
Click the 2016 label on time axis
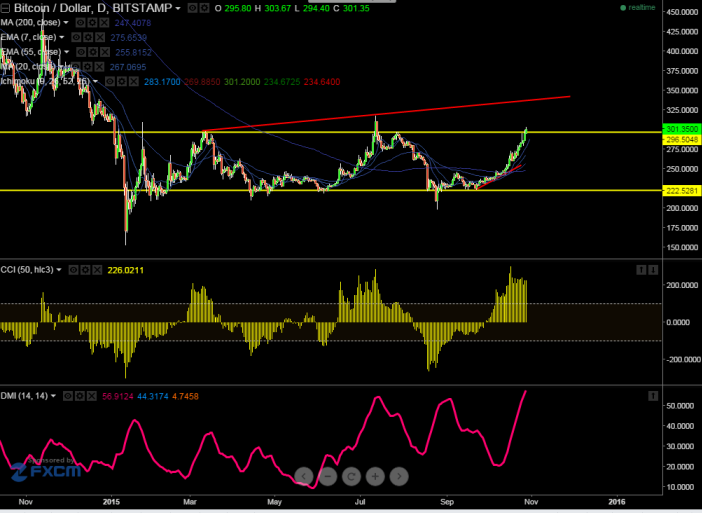[617, 502]
